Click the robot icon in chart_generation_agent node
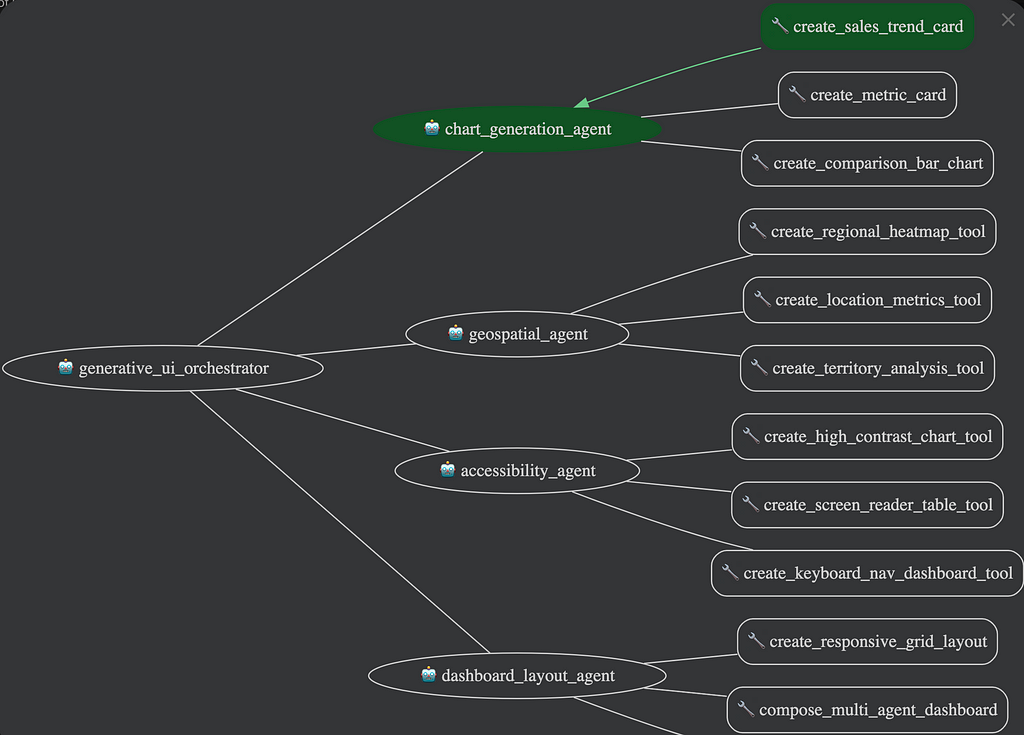 click(x=432, y=128)
